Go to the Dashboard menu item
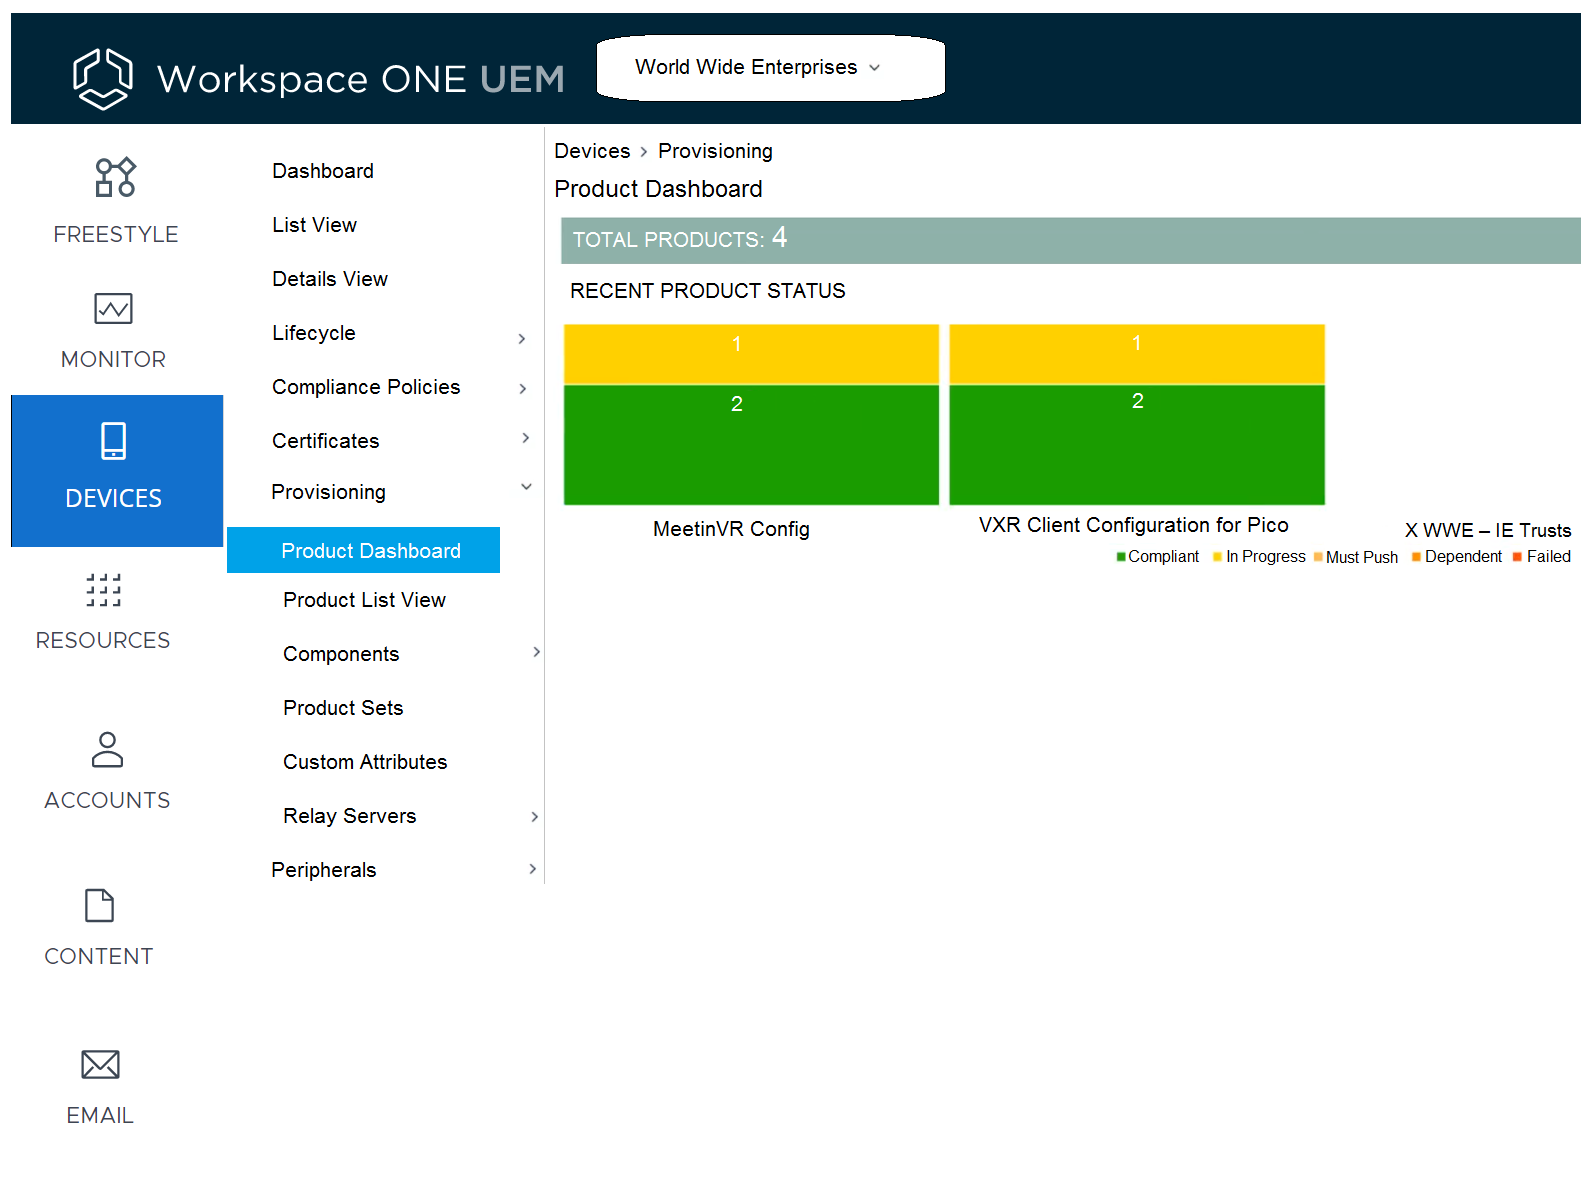 tap(323, 171)
